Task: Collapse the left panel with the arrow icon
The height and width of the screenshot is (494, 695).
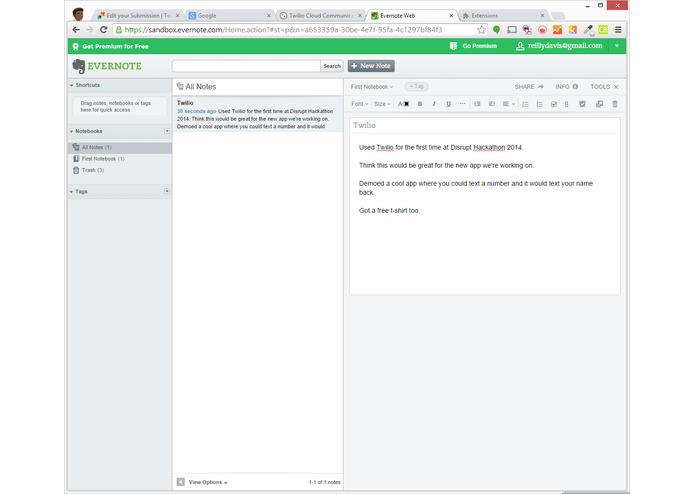Action: coord(180,482)
